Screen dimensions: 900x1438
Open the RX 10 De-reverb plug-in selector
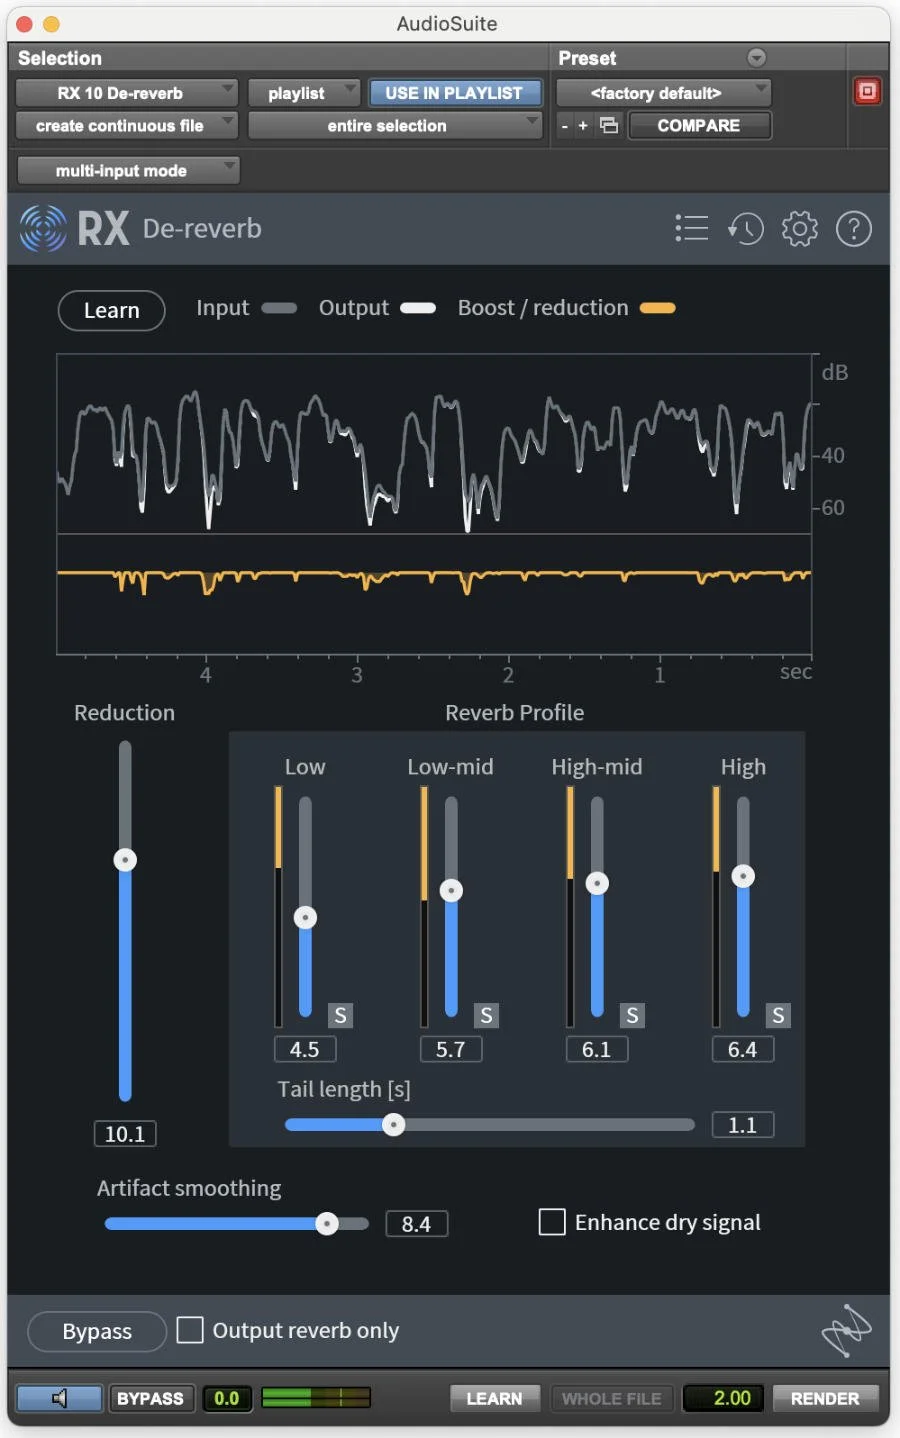pos(127,93)
